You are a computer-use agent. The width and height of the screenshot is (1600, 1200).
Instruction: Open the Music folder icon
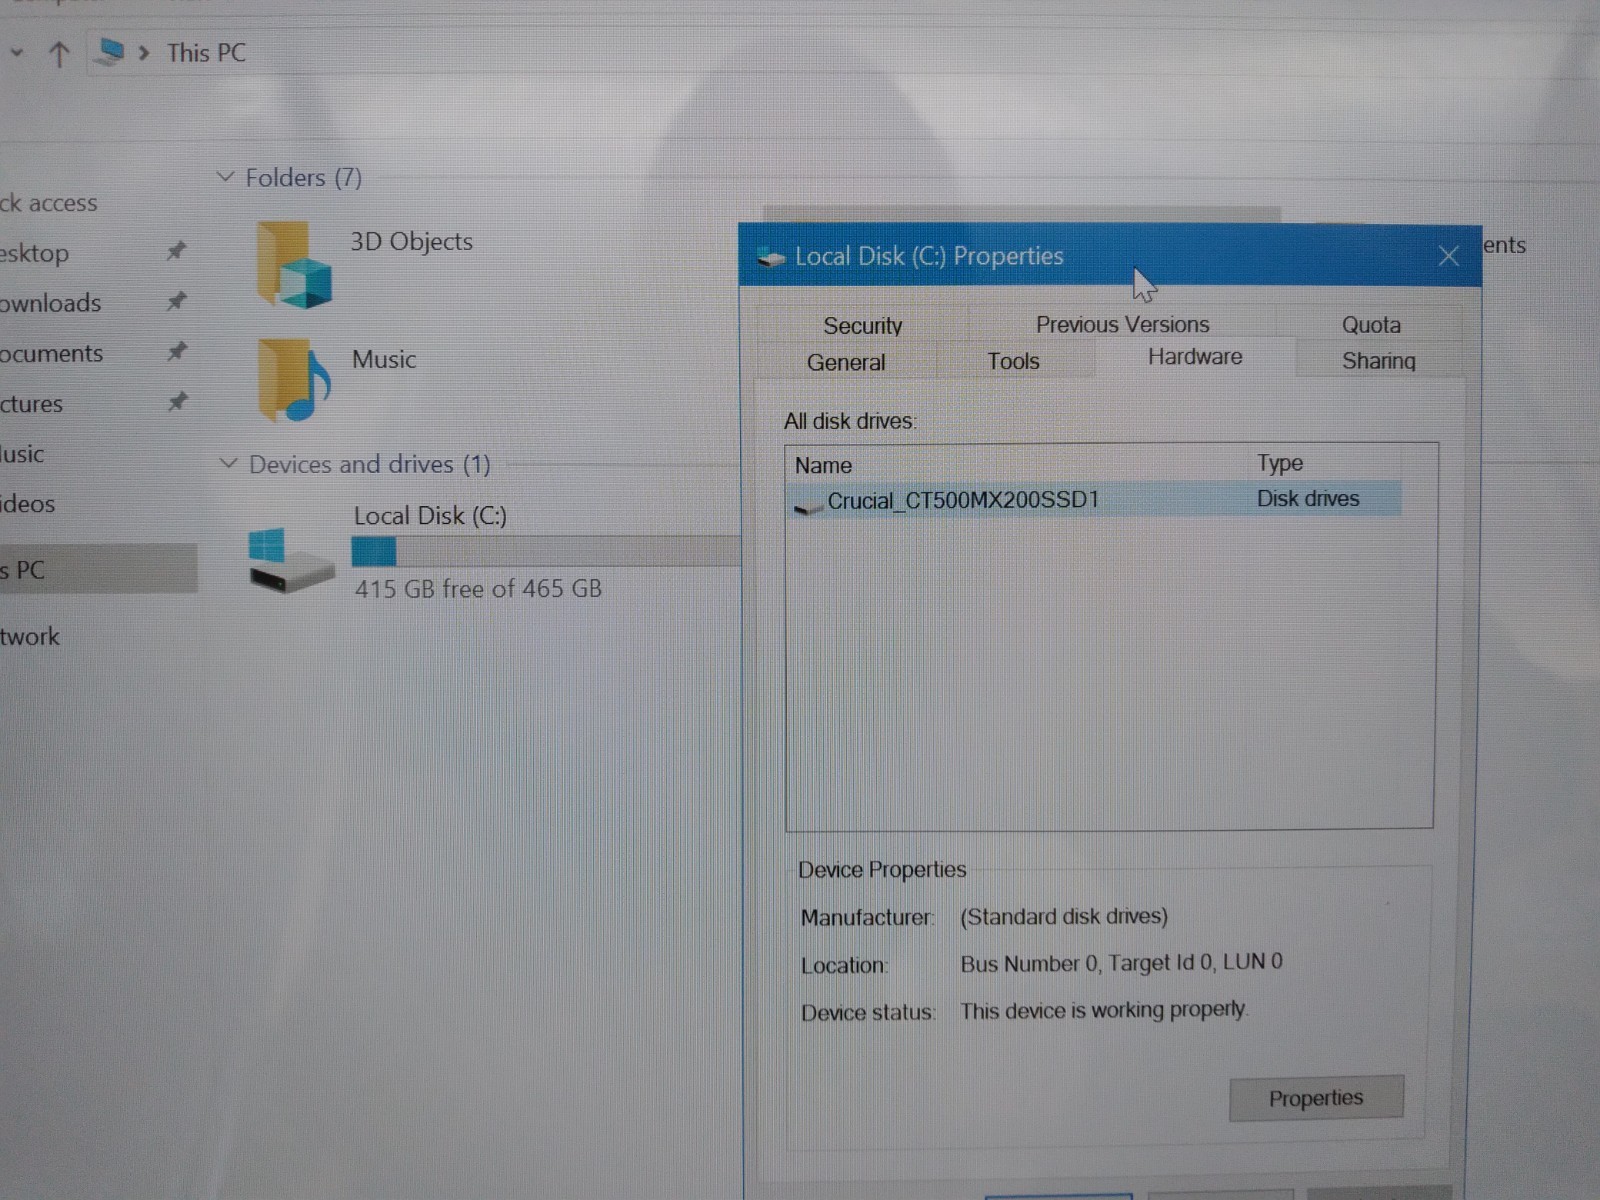tap(293, 380)
